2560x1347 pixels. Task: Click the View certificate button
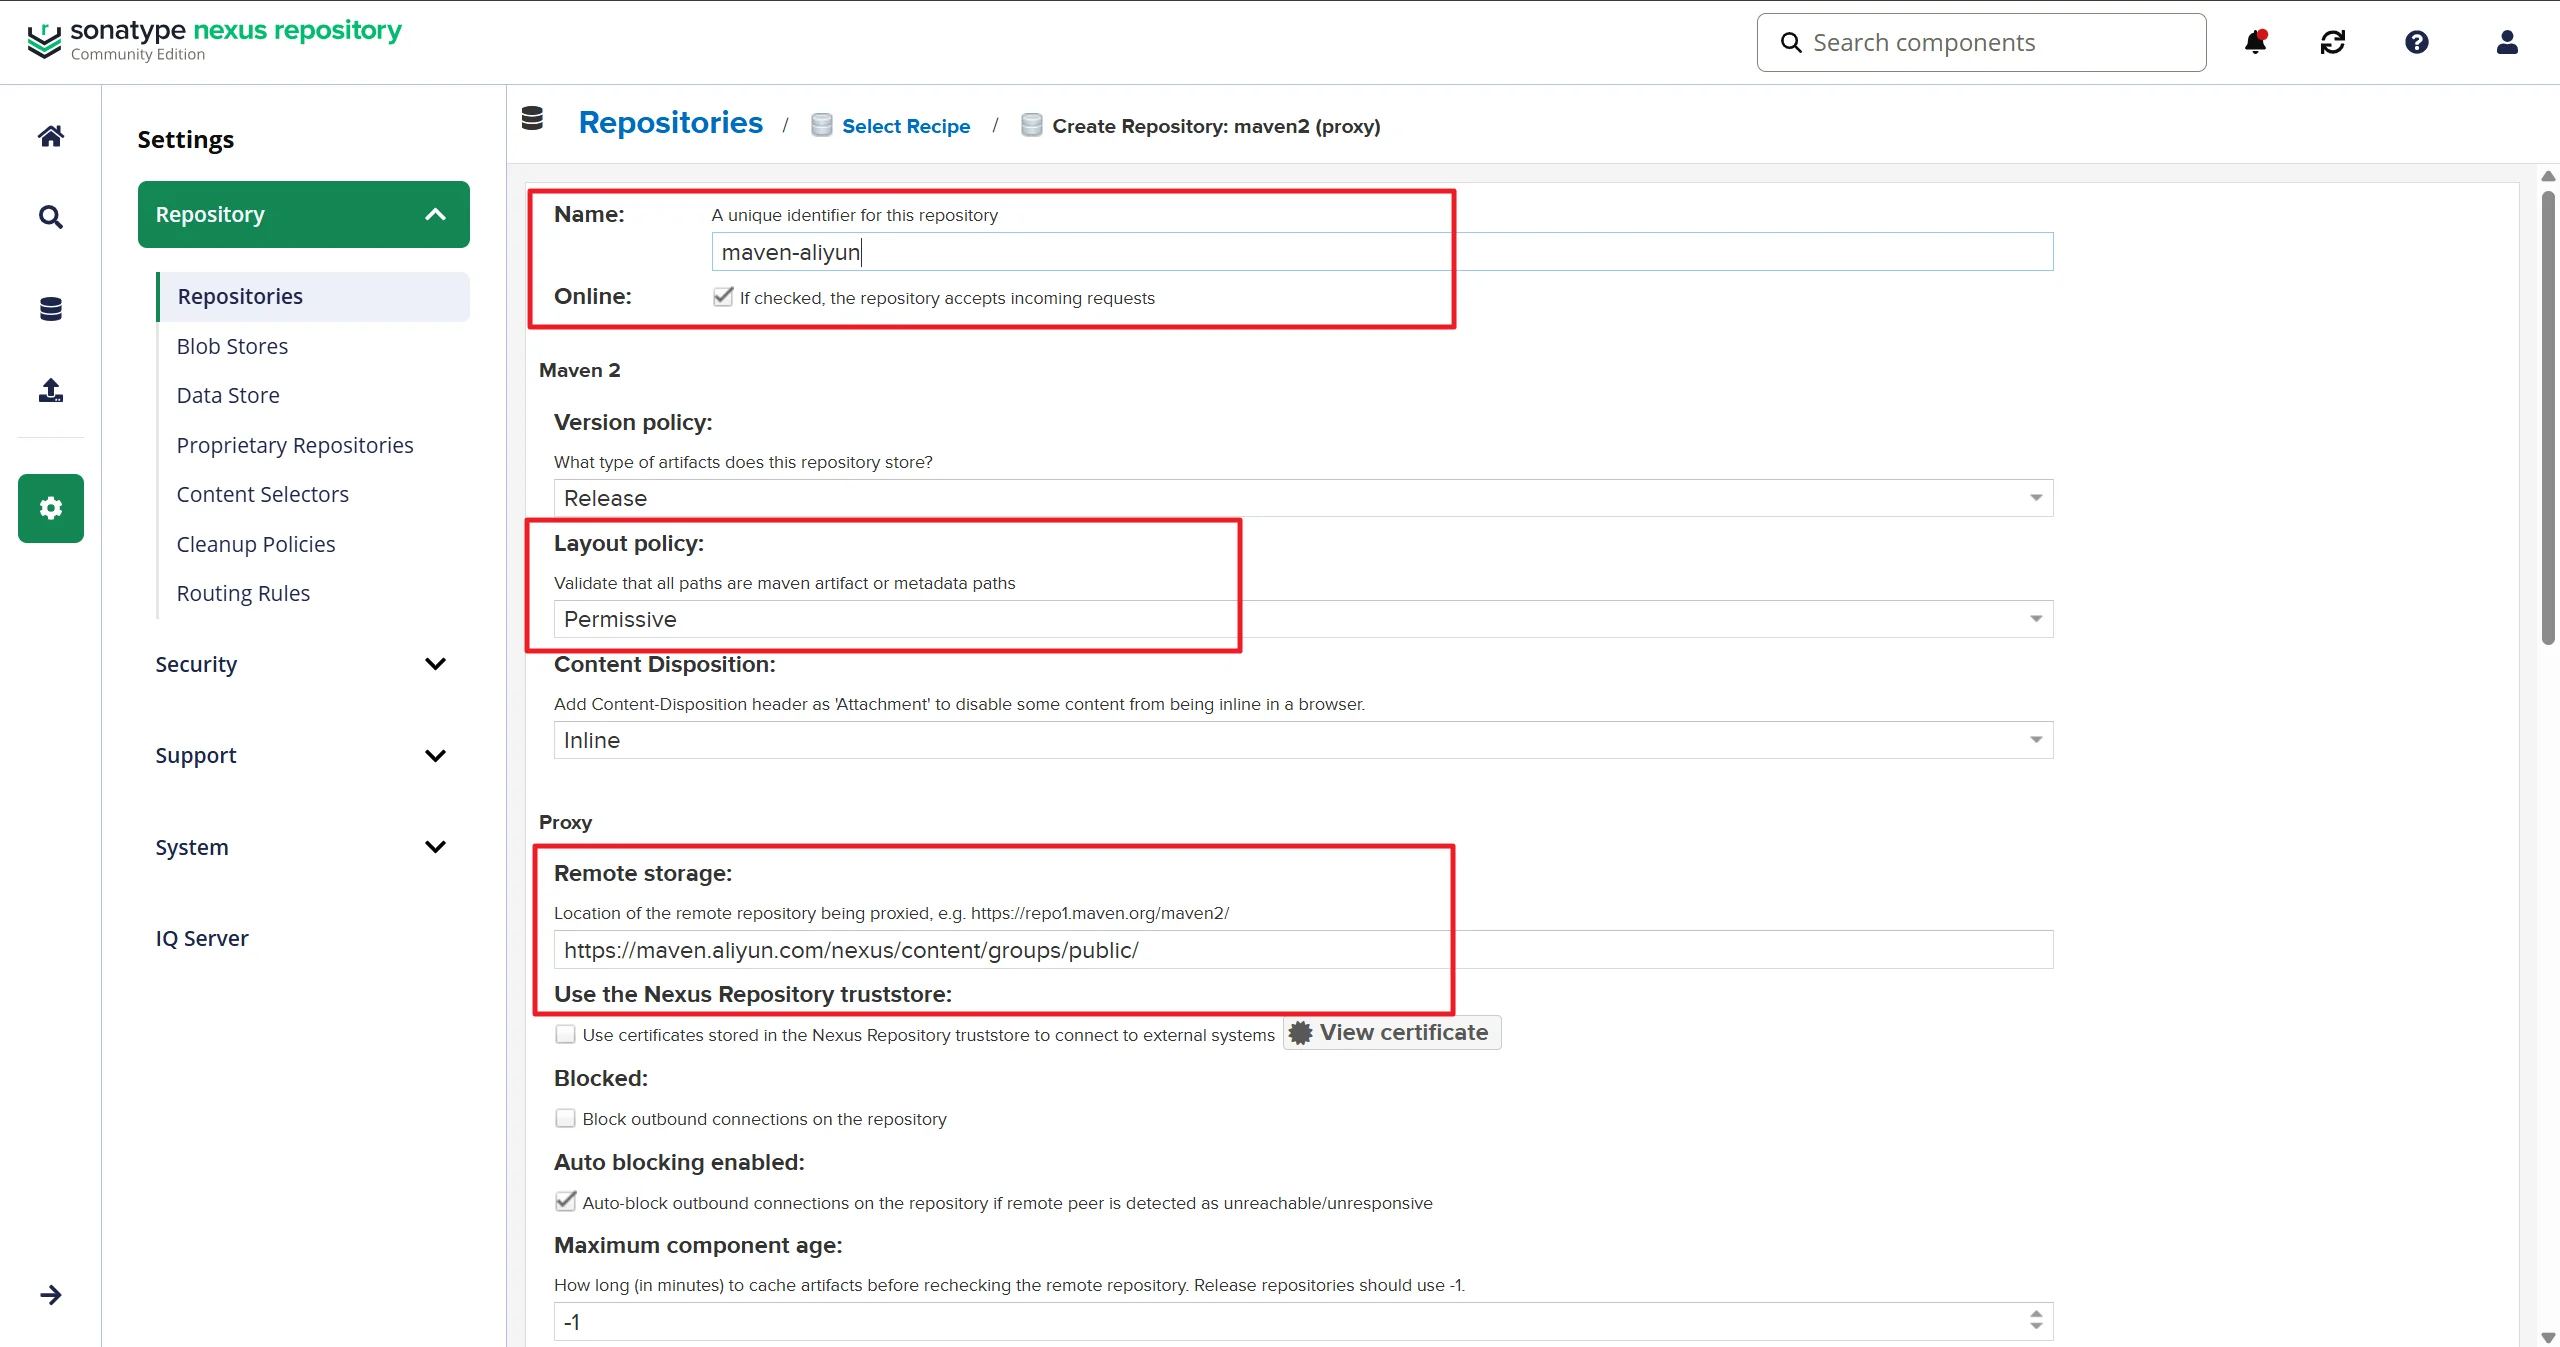click(1392, 1033)
